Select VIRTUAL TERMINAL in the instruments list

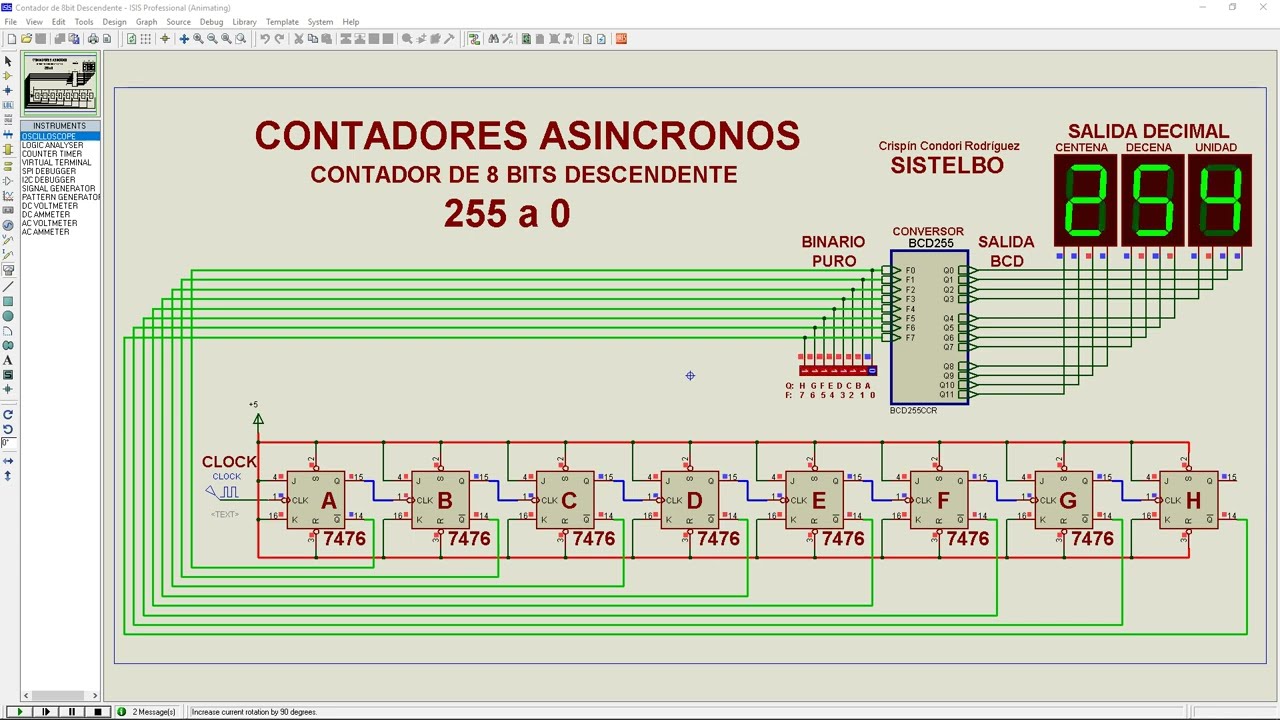[x=60, y=162]
